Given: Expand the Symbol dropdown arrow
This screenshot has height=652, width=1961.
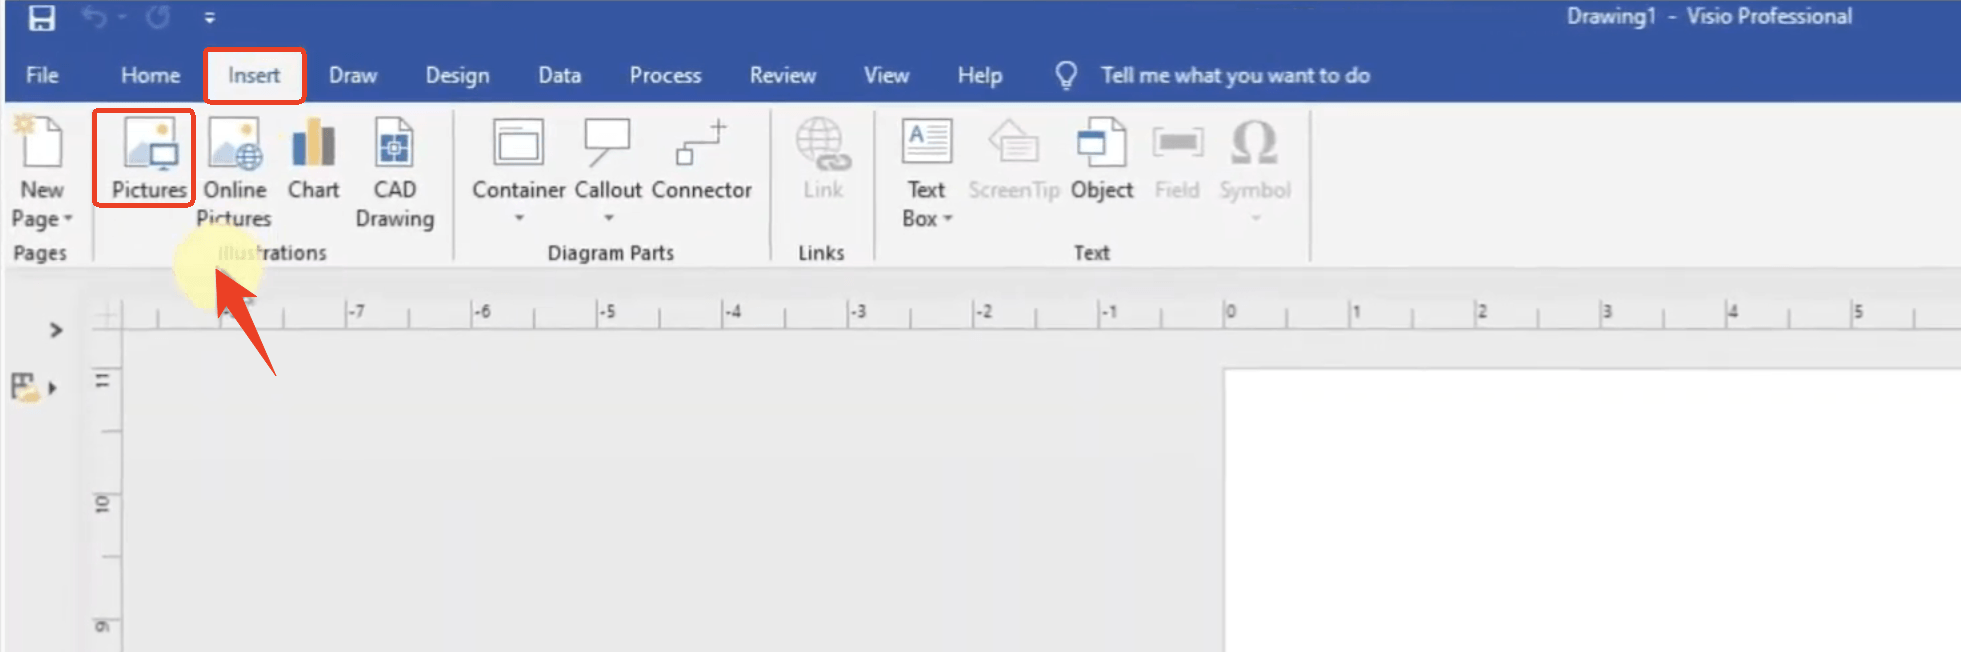Looking at the screenshot, I should click(1256, 218).
